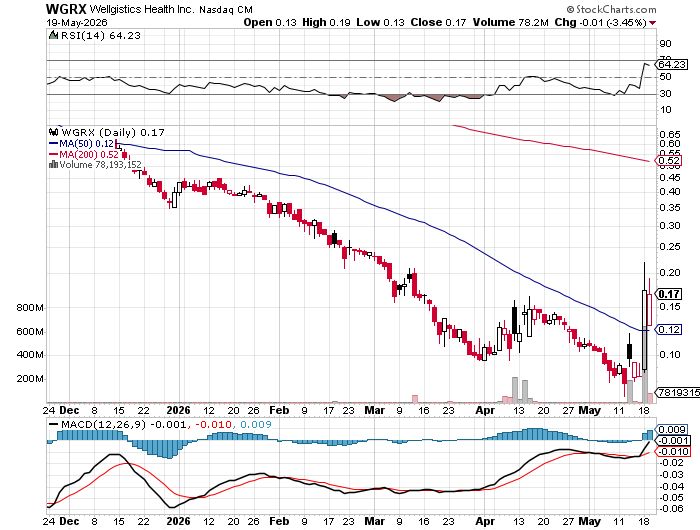
Task: Click the -0.03 MACD axis label
Action: [x=671, y=474]
